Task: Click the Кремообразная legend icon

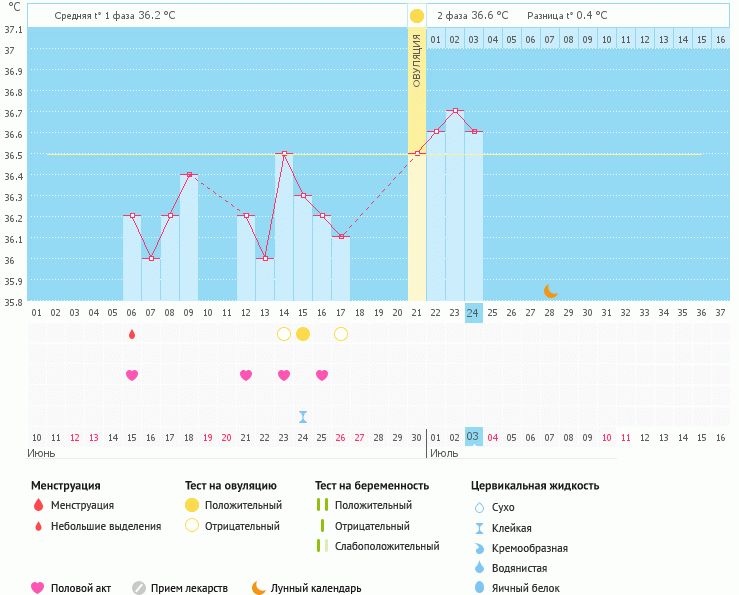Action: [x=479, y=548]
